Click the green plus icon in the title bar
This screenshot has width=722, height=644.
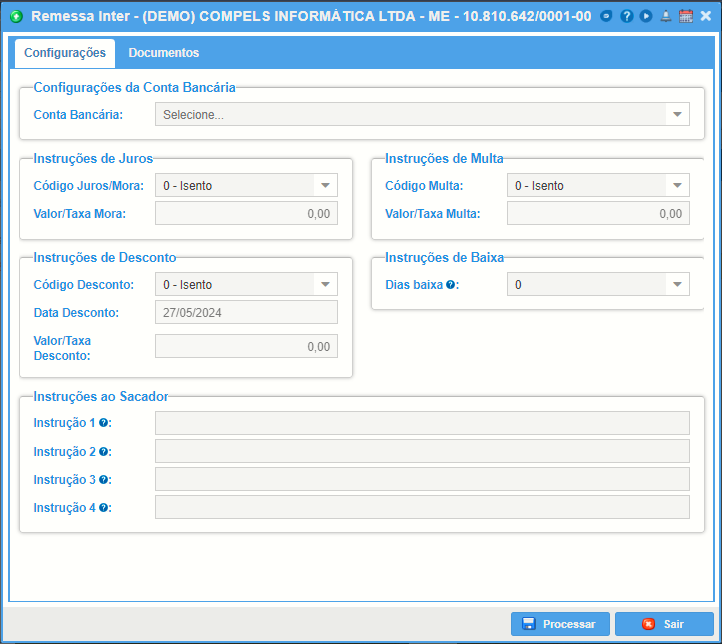click(x=16, y=17)
